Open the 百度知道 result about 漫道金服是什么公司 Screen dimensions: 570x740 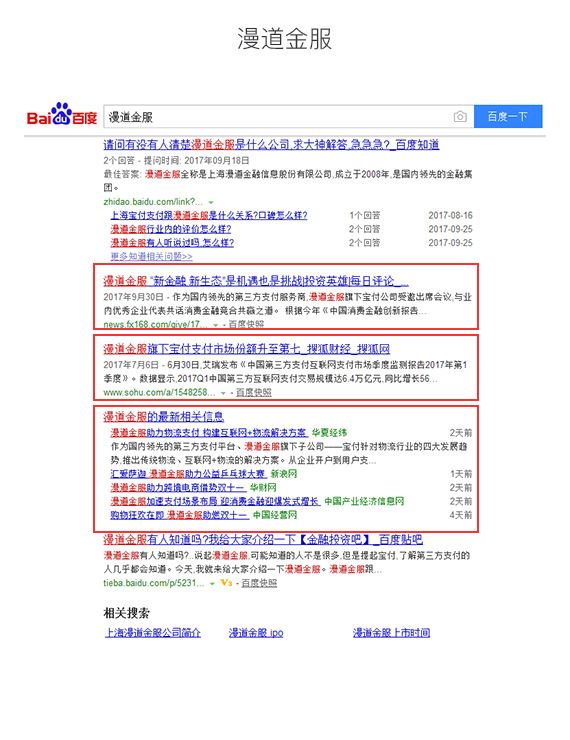(x=271, y=144)
